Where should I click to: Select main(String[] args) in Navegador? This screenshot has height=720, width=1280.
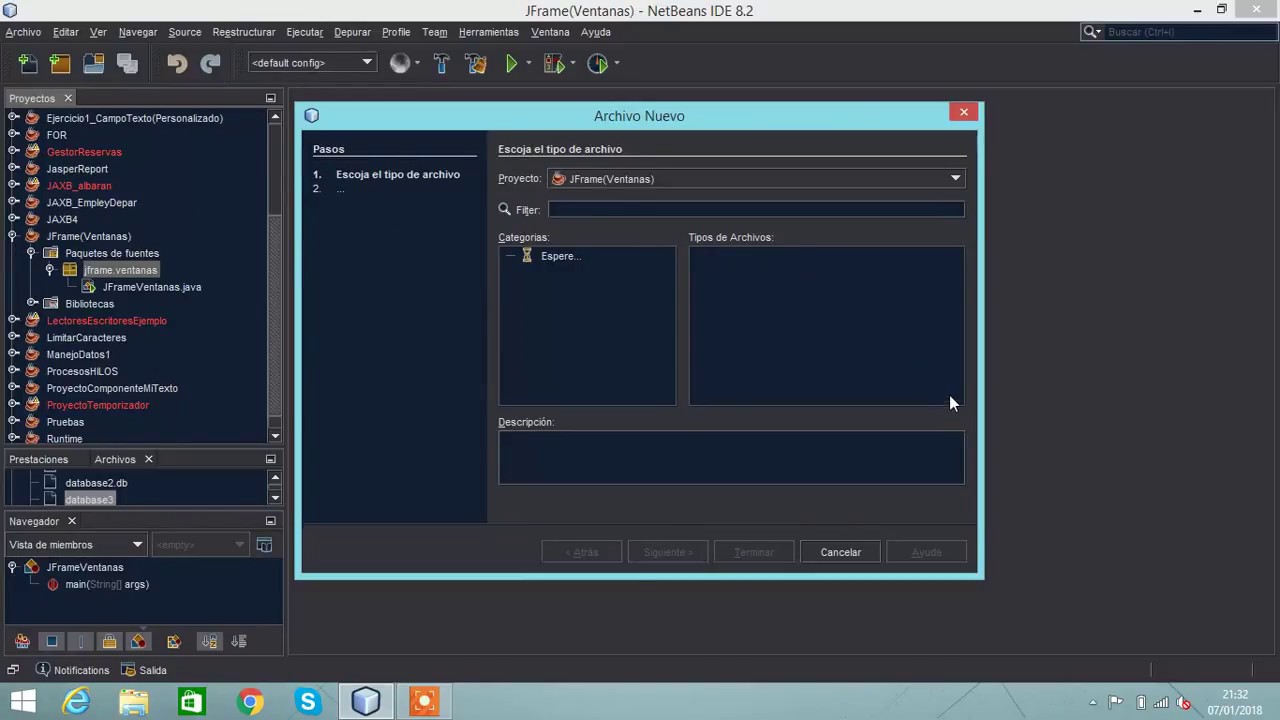coord(107,584)
